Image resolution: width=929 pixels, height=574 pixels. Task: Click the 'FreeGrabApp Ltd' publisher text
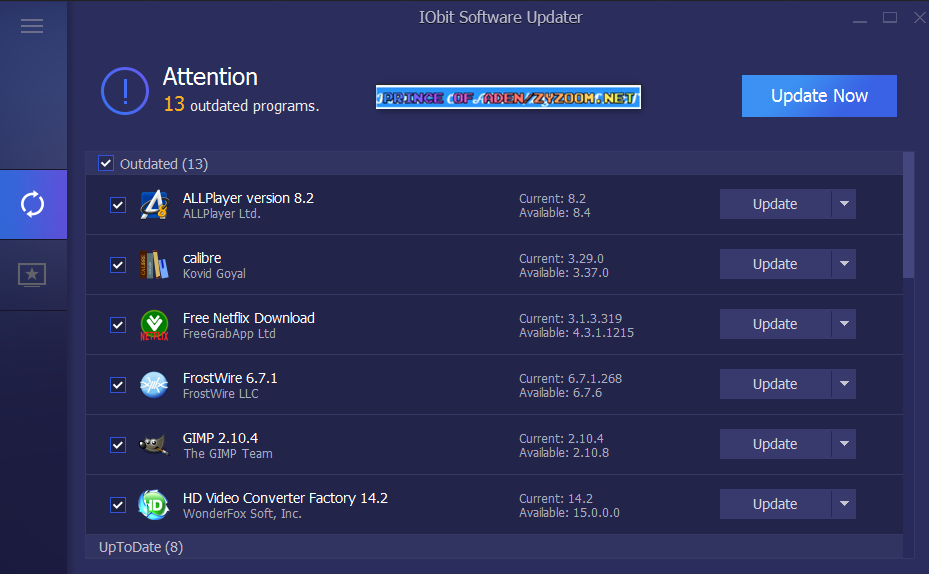(229, 334)
